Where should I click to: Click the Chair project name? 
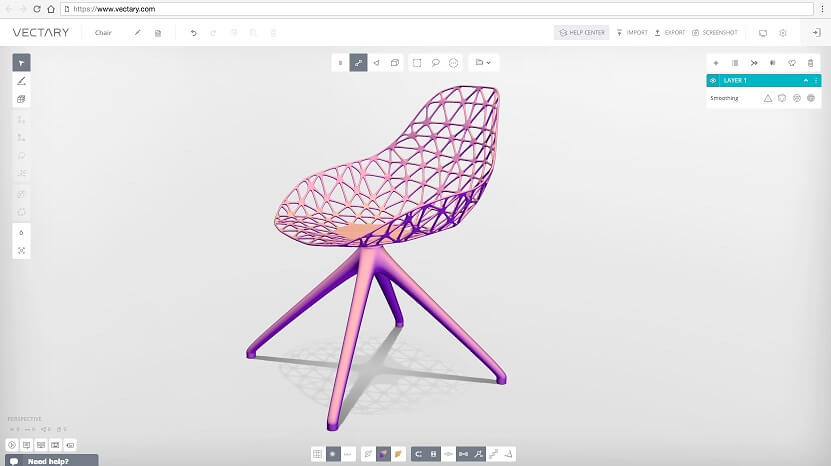pos(103,33)
